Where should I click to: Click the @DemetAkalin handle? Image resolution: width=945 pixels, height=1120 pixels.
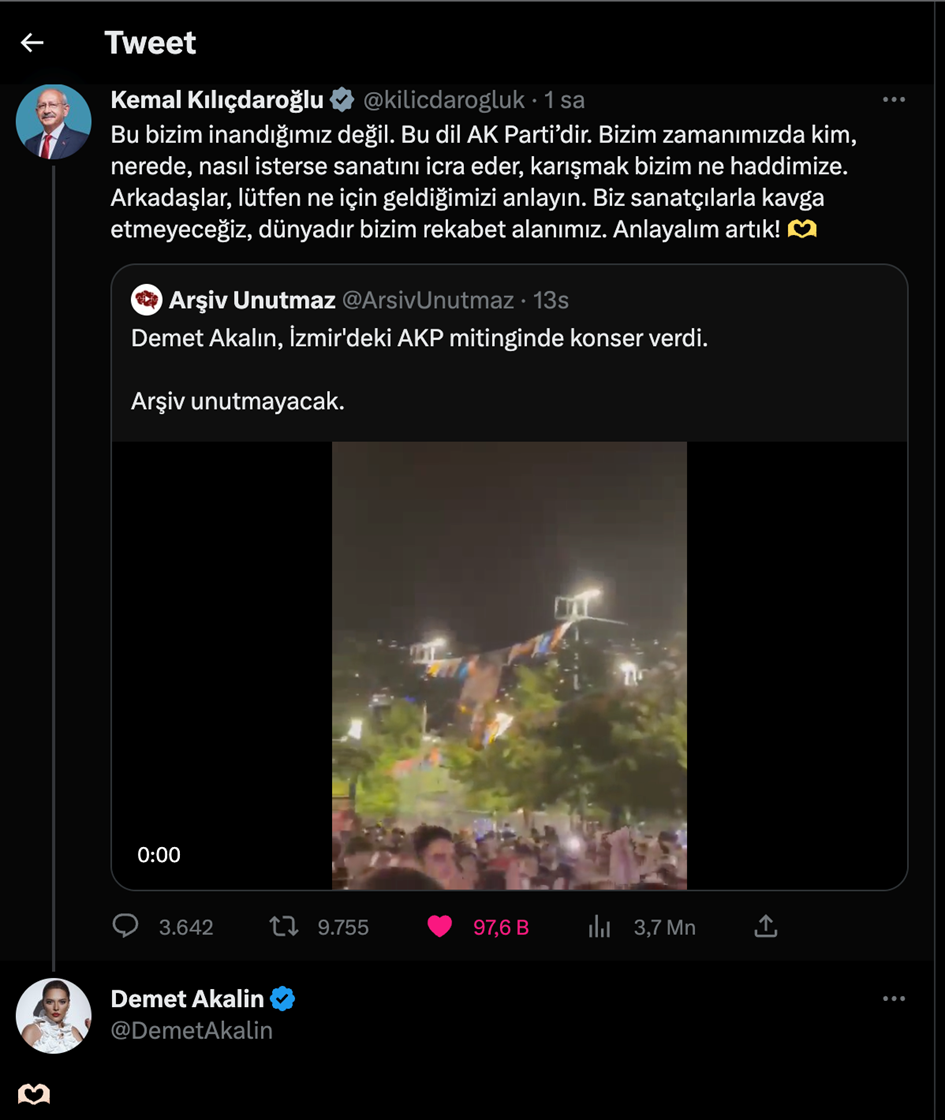click(191, 1030)
